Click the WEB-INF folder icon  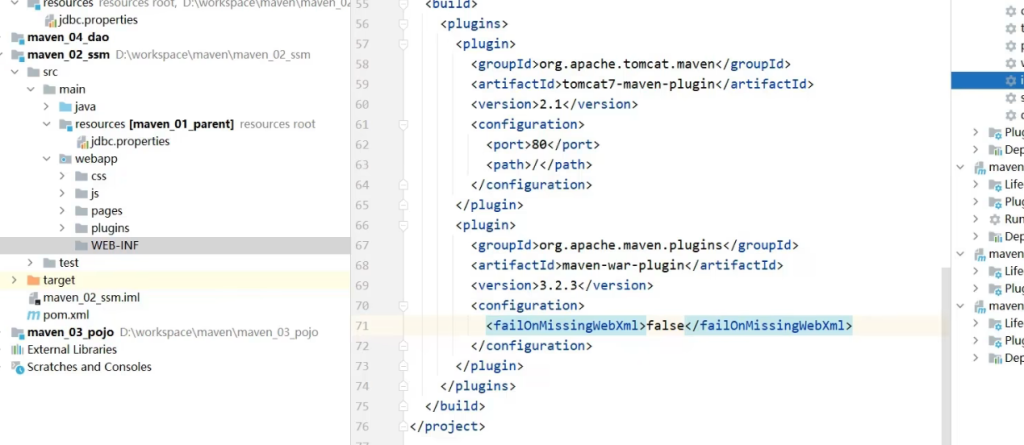click(81, 246)
